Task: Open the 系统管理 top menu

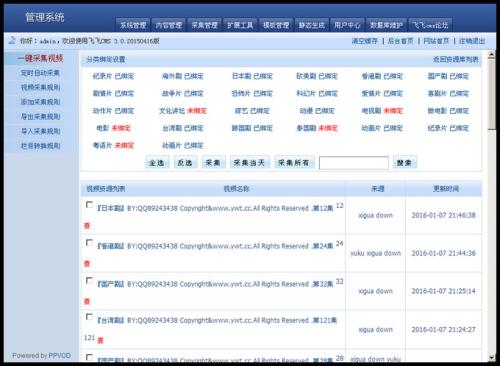Action: (133, 25)
